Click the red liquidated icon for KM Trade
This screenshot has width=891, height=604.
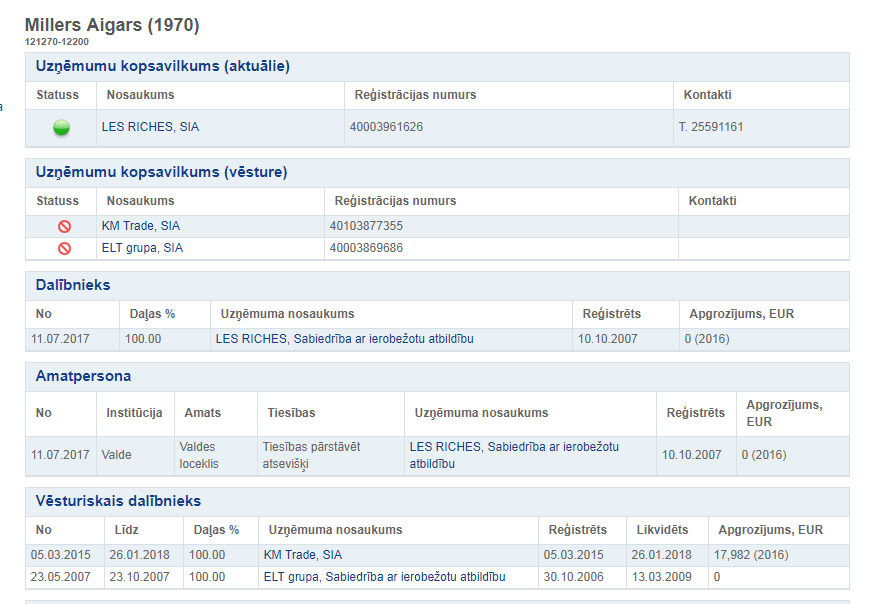pos(64,226)
